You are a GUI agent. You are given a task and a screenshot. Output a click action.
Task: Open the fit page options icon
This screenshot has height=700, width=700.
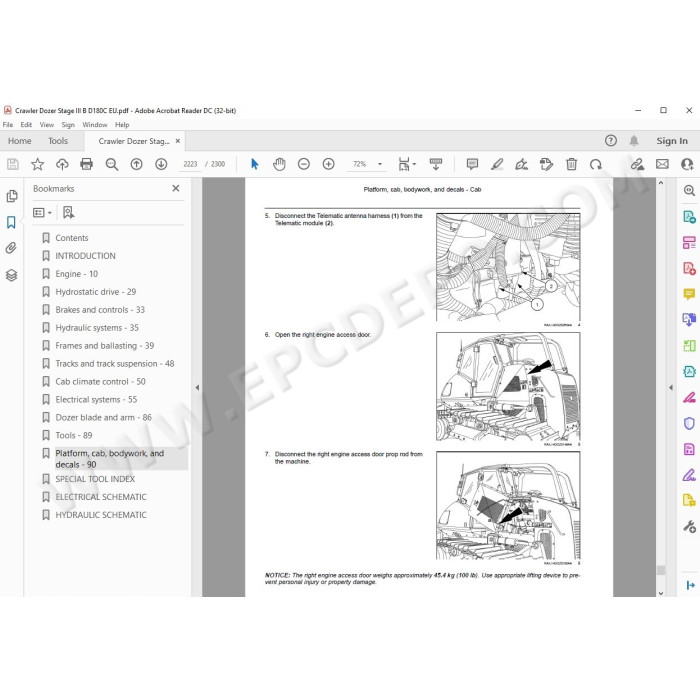(x=406, y=164)
